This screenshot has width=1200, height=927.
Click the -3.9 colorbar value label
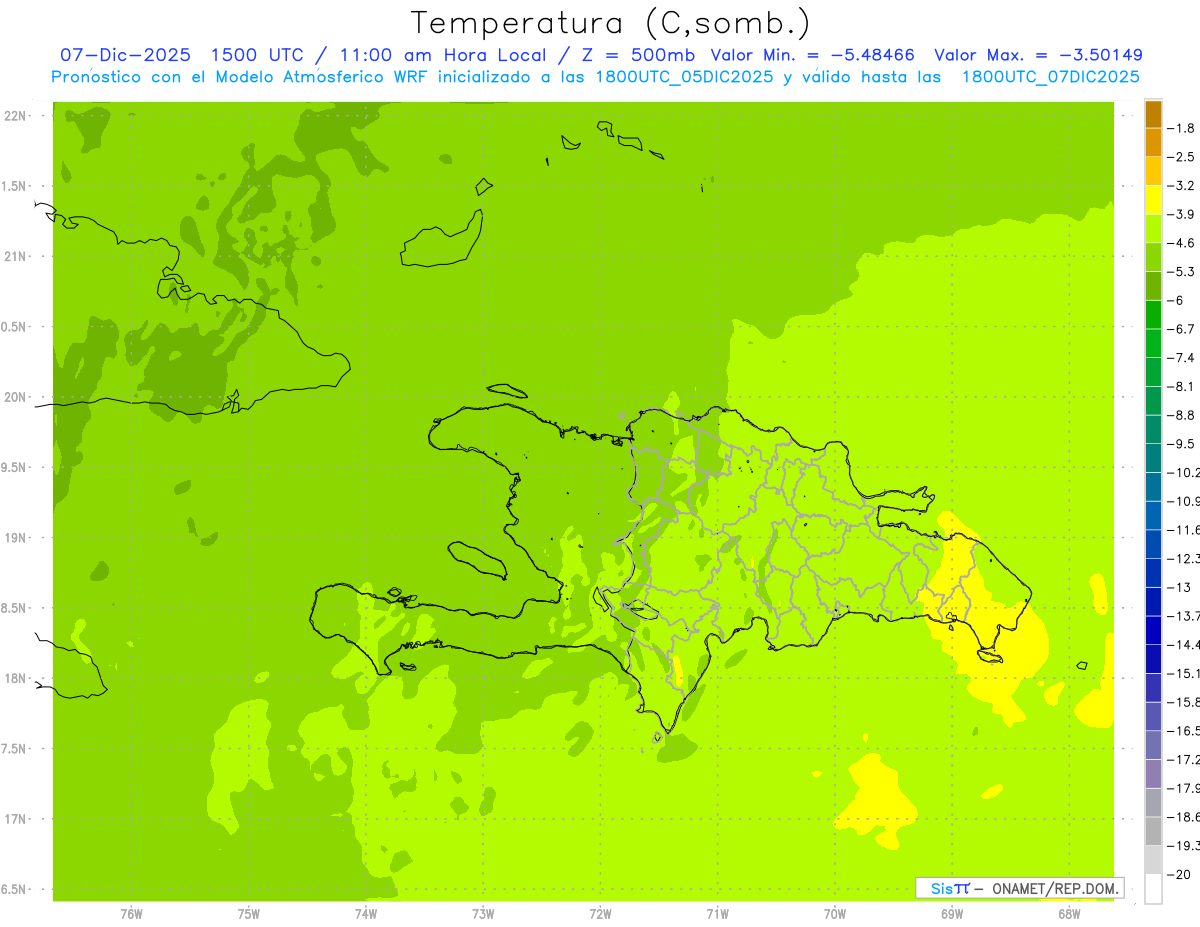tap(1182, 214)
